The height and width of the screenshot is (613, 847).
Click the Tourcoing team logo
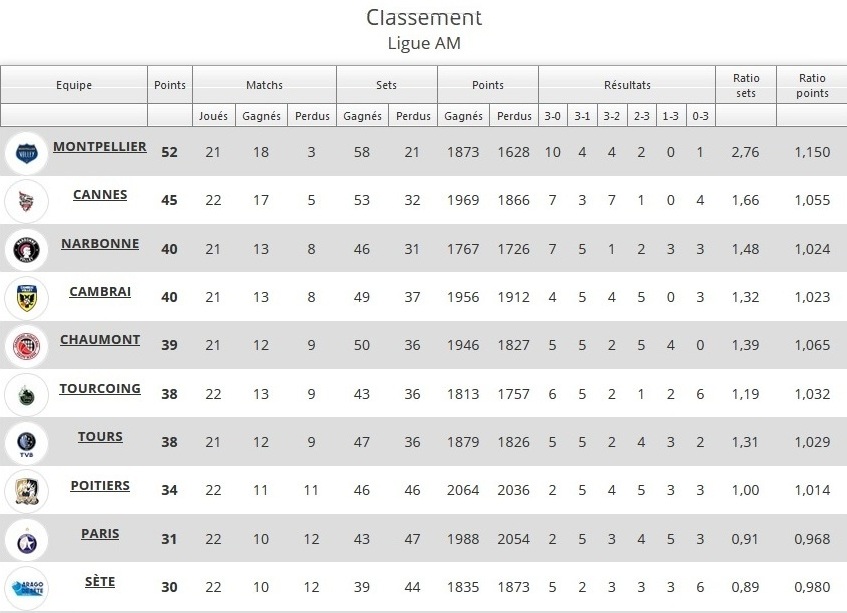[x=26, y=395]
